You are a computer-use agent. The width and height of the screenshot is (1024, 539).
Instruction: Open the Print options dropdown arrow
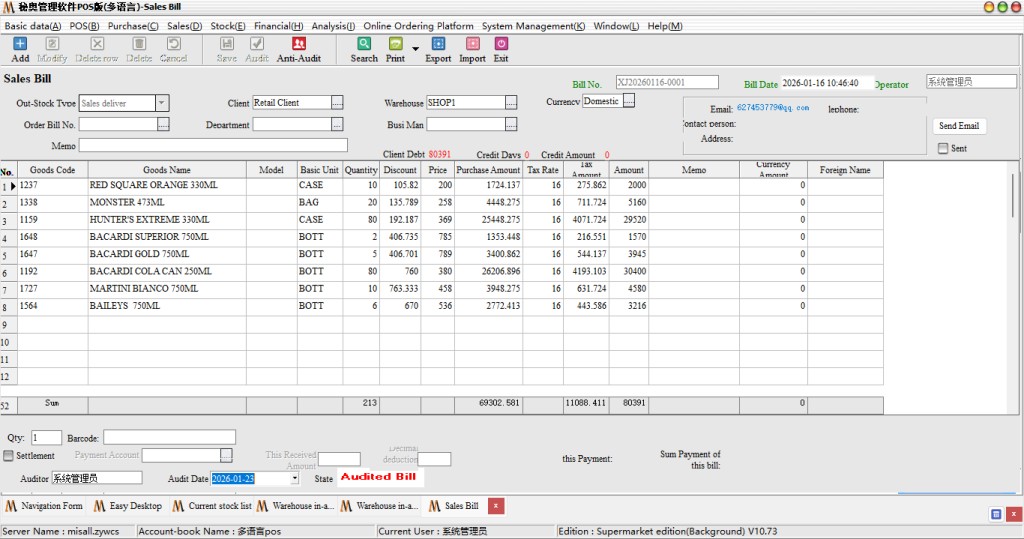415,48
